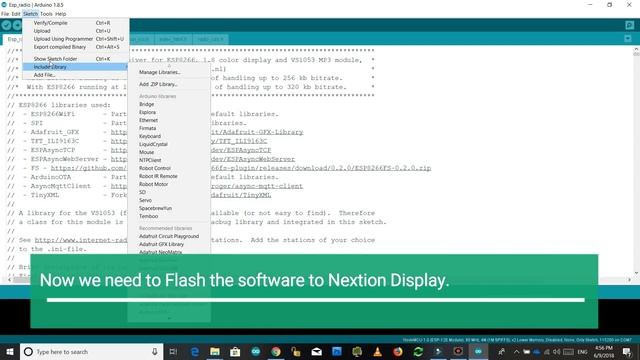Include the Bridge library
640x360 pixels.
pyautogui.click(x=169, y=104)
